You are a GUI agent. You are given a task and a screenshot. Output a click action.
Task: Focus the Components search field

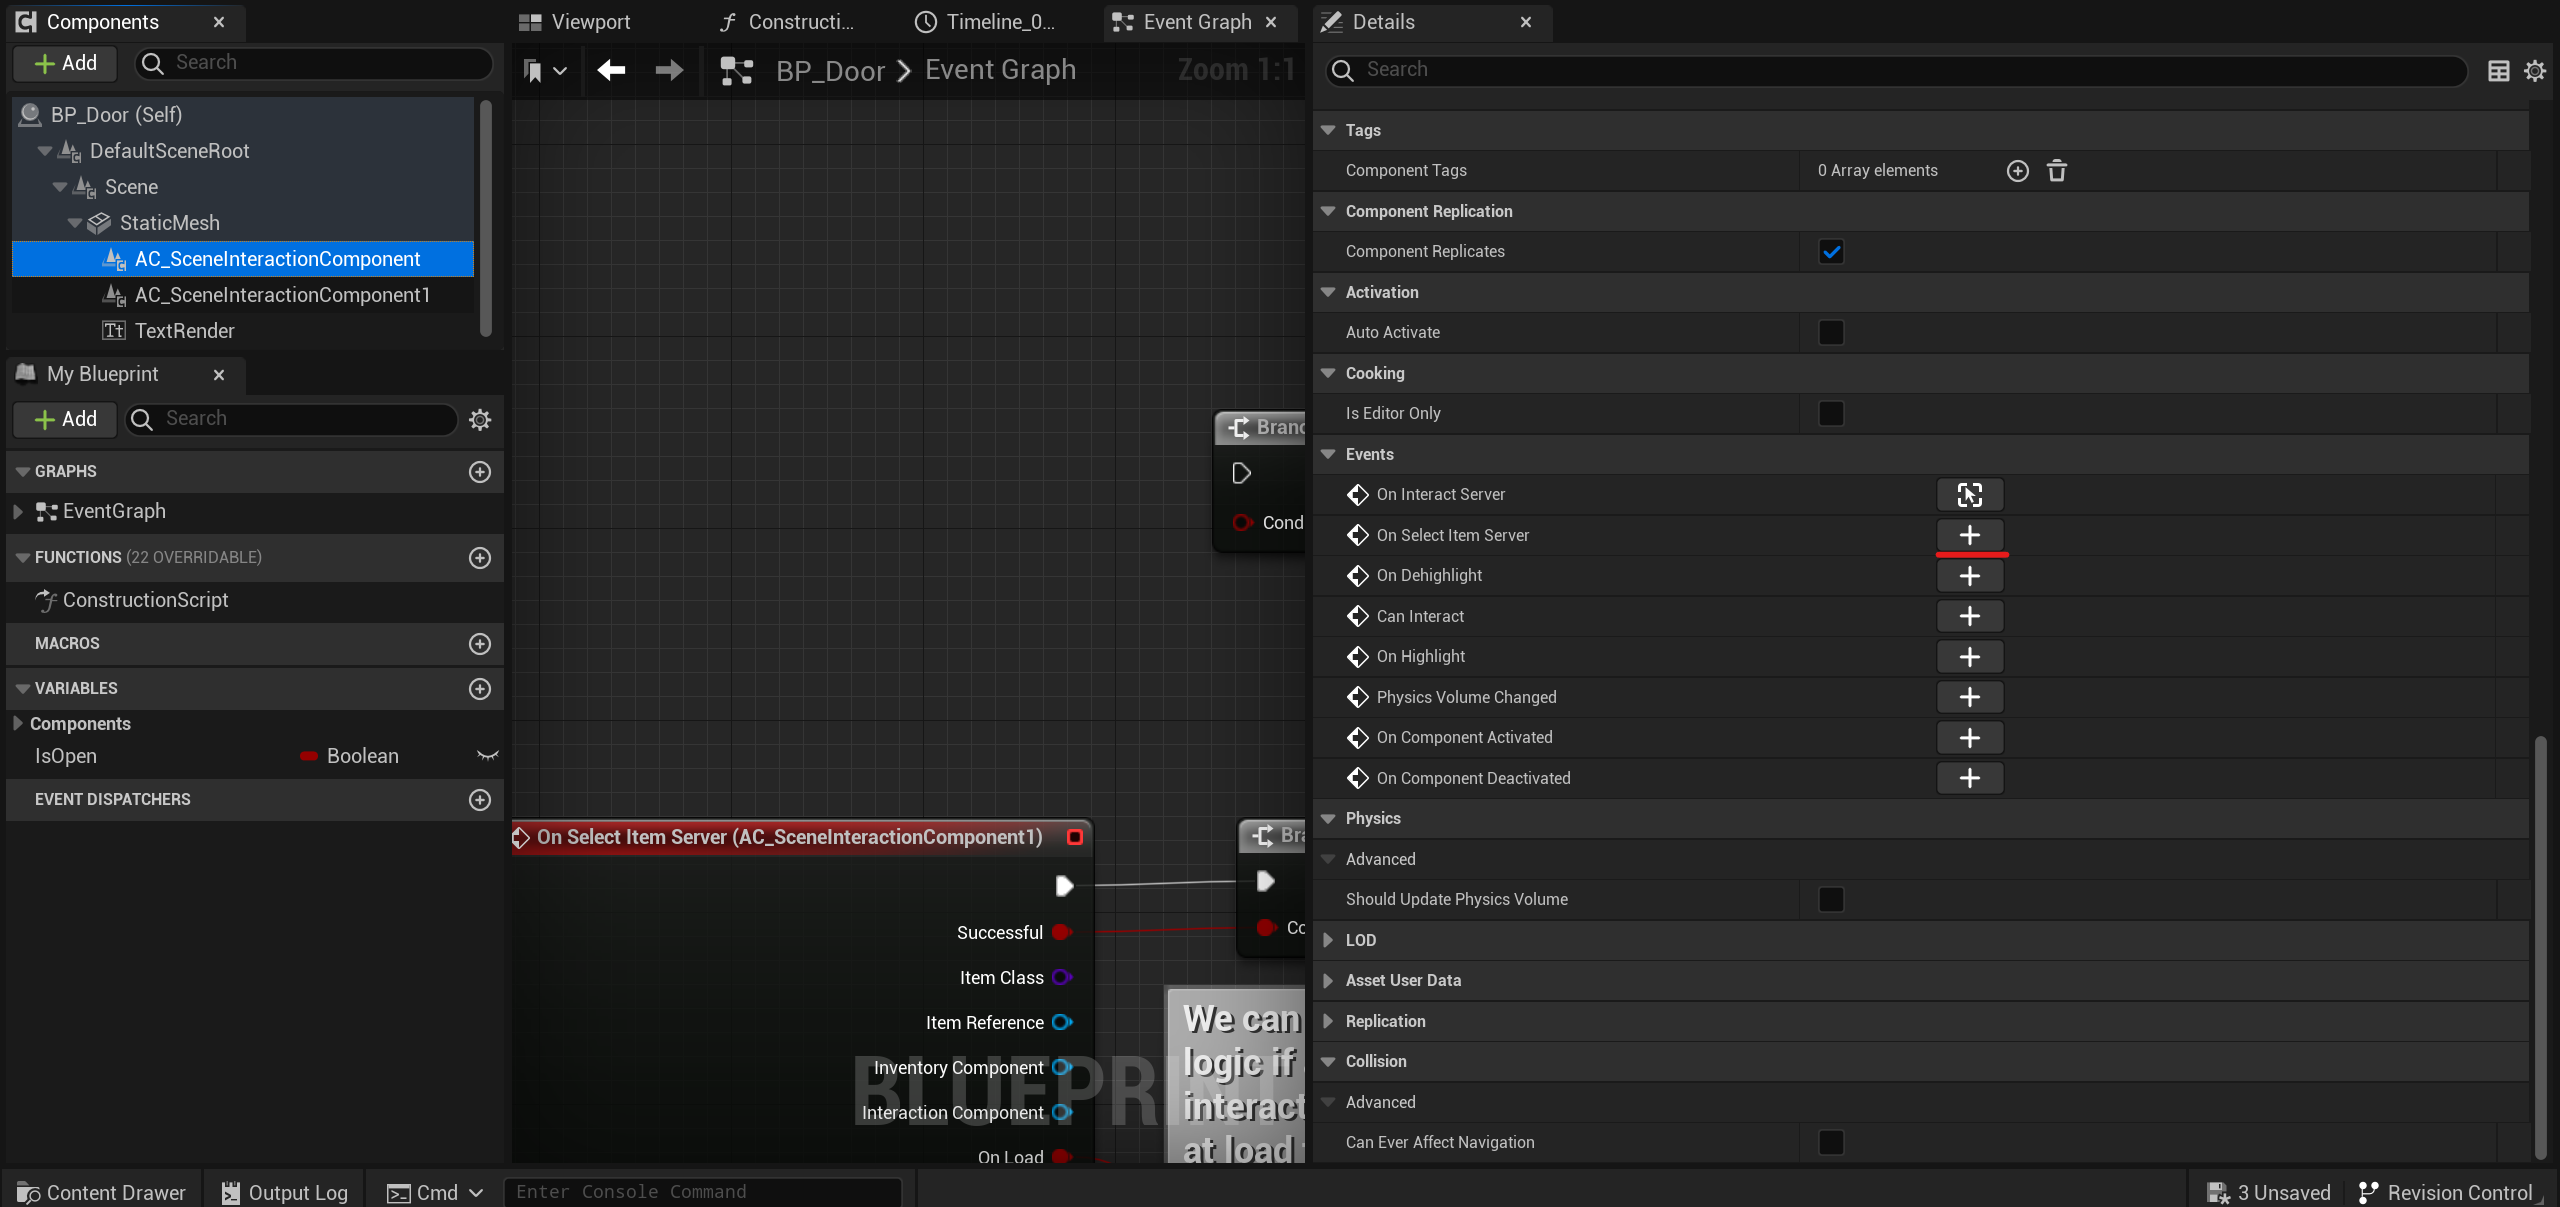(x=315, y=63)
